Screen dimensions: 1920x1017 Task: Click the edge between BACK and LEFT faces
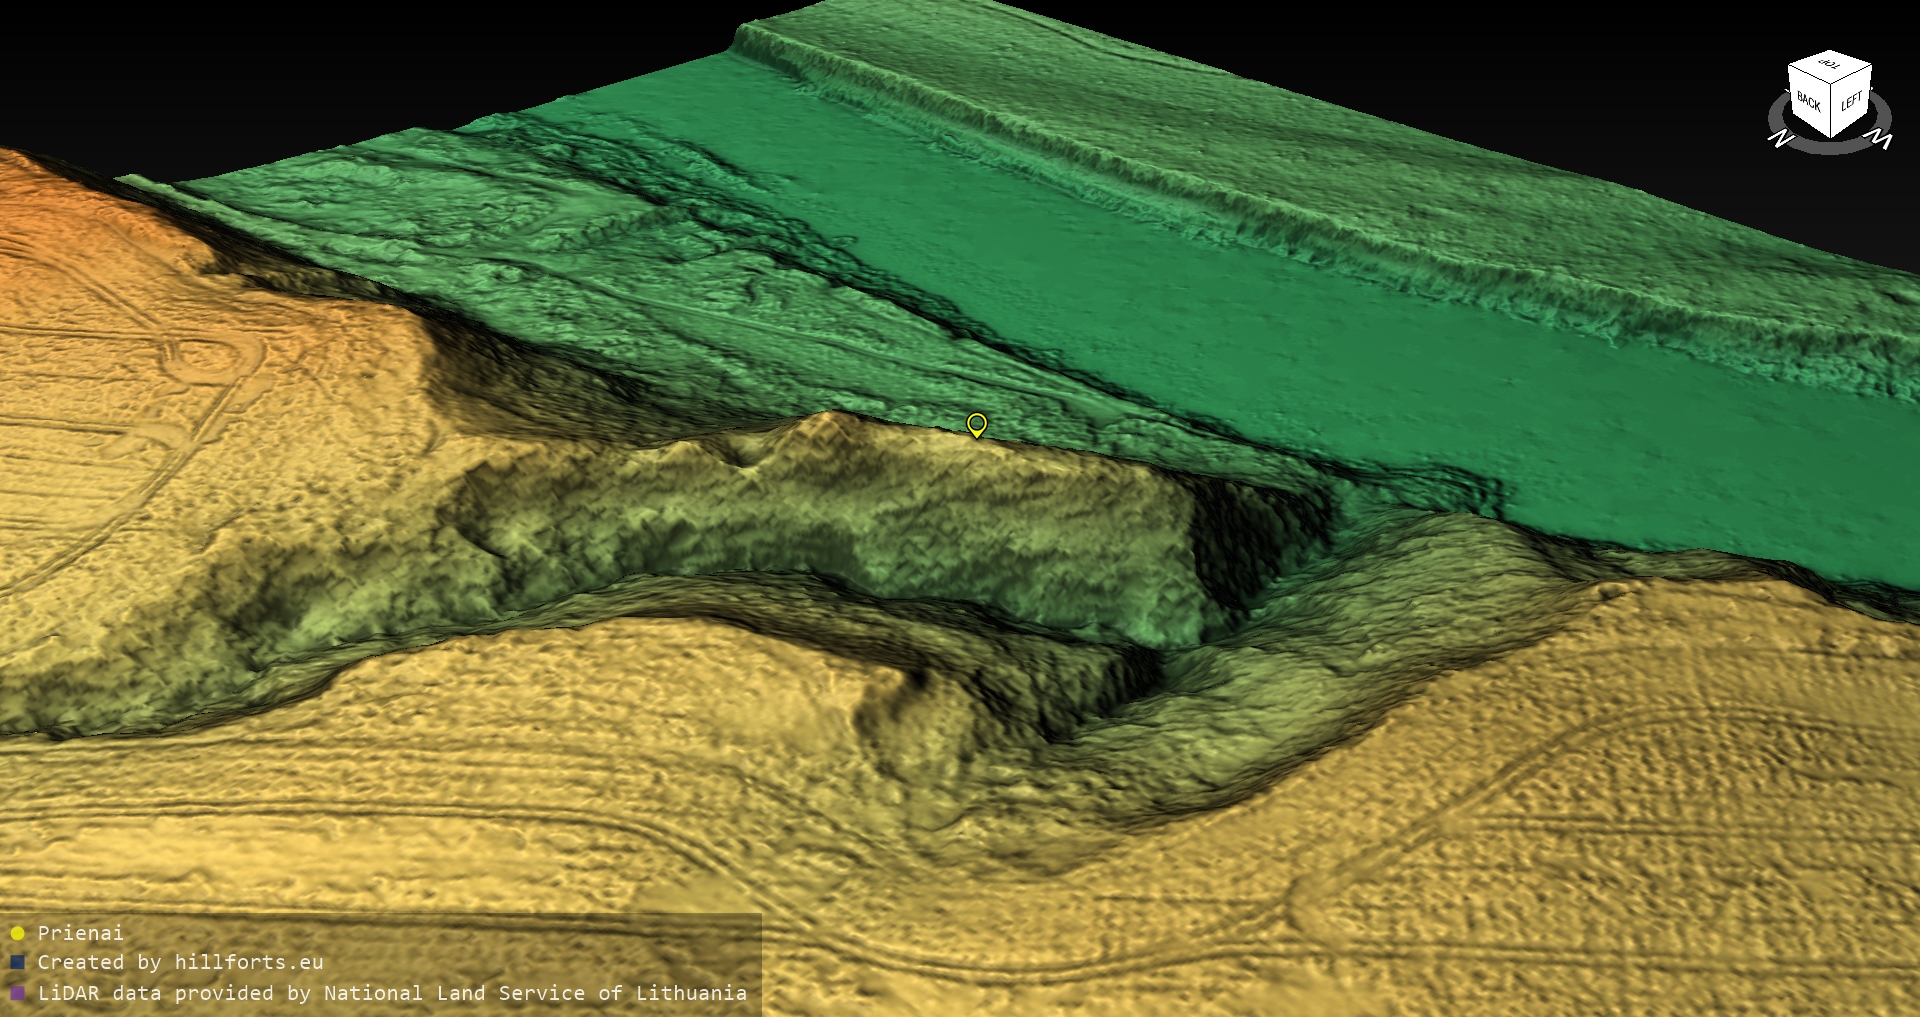point(1831,112)
